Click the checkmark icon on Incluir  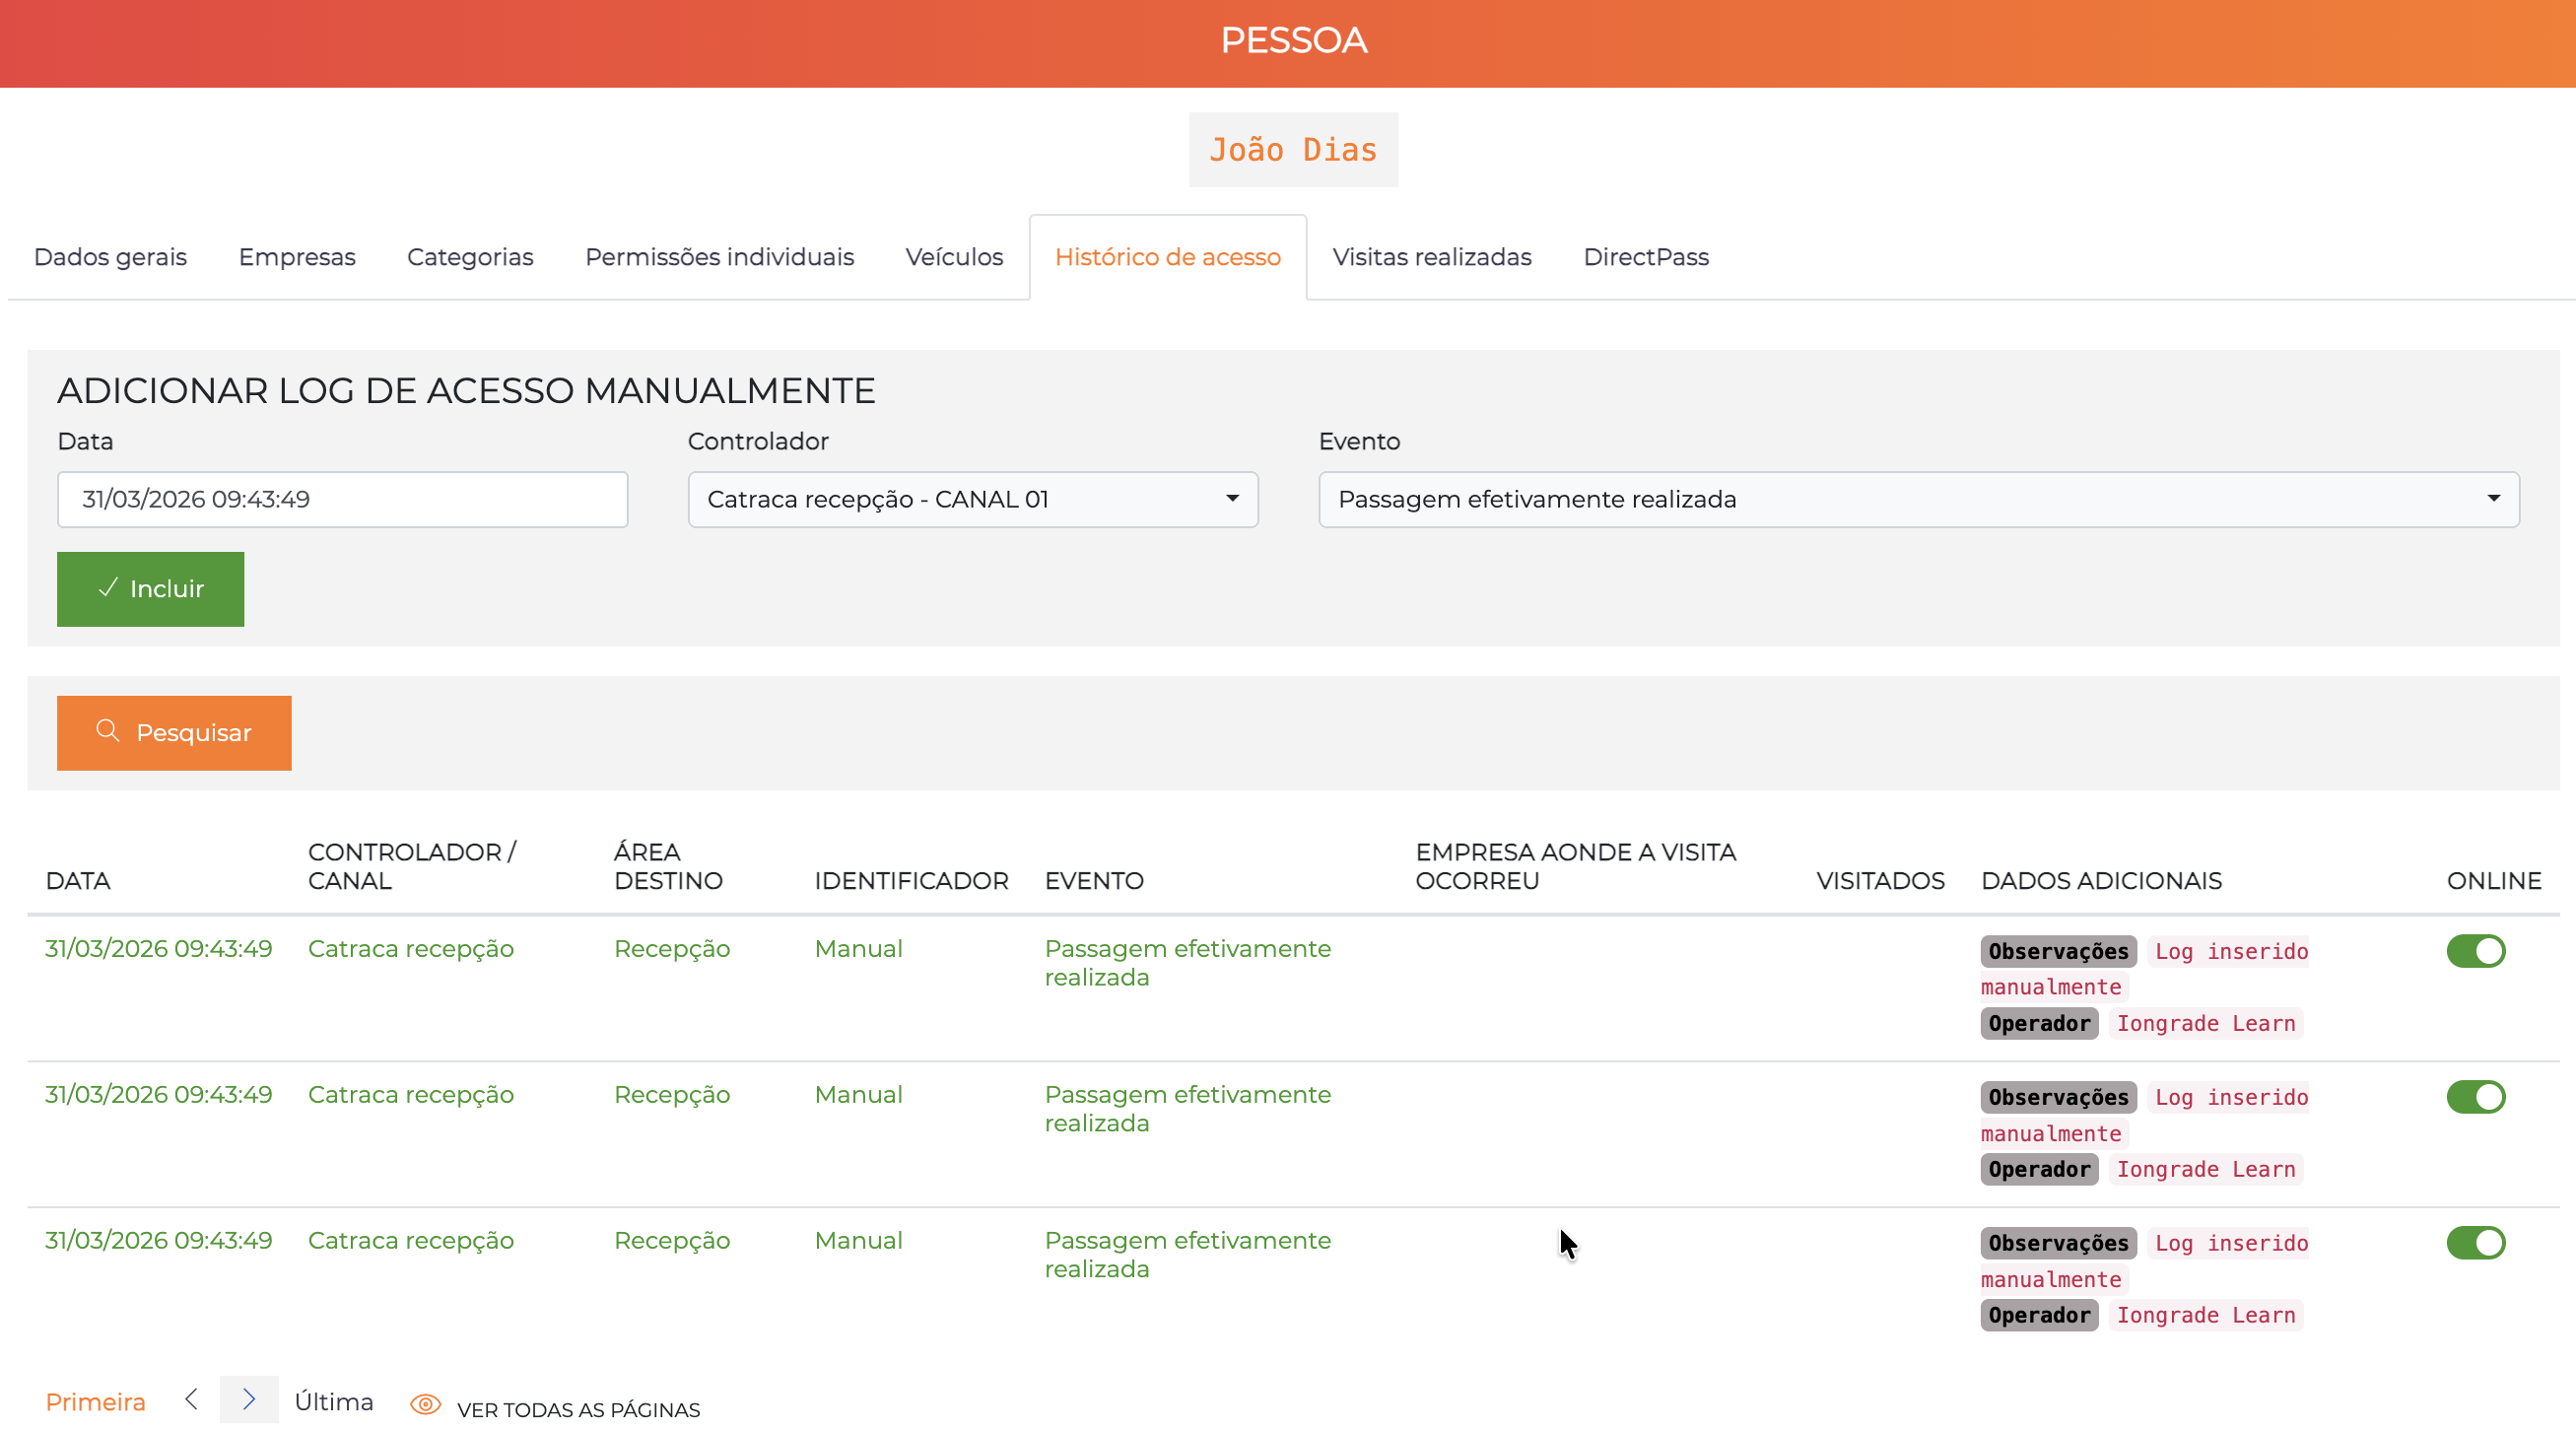click(108, 588)
